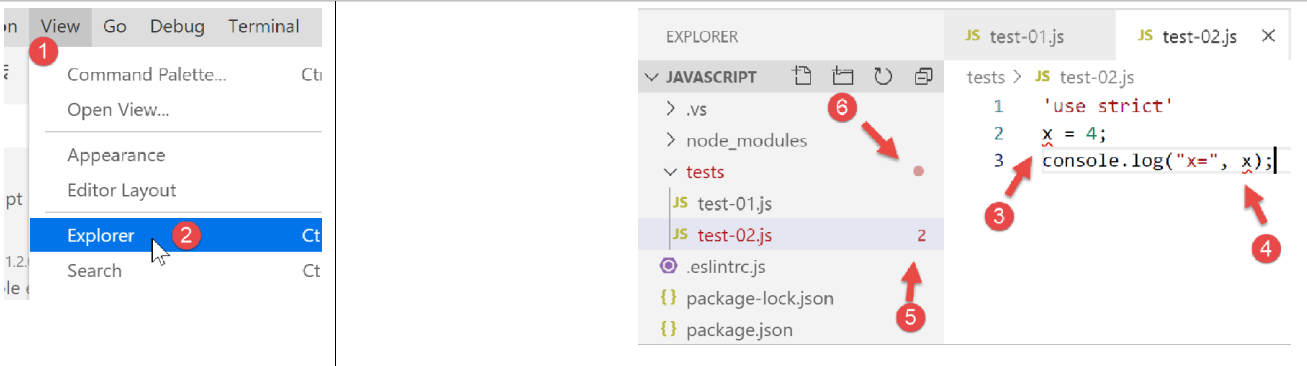
Task: Click the tests breadcrumb segment
Action: (985, 77)
